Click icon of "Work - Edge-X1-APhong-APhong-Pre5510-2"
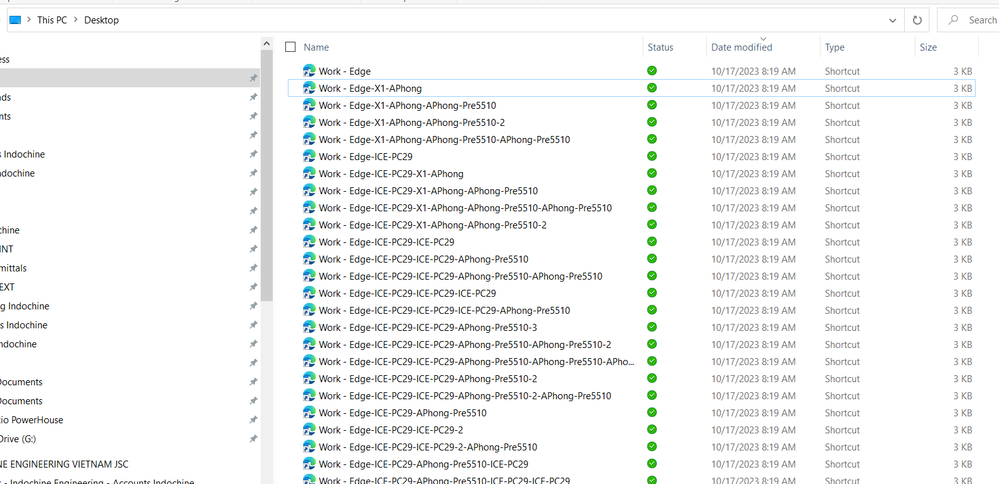 310,122
